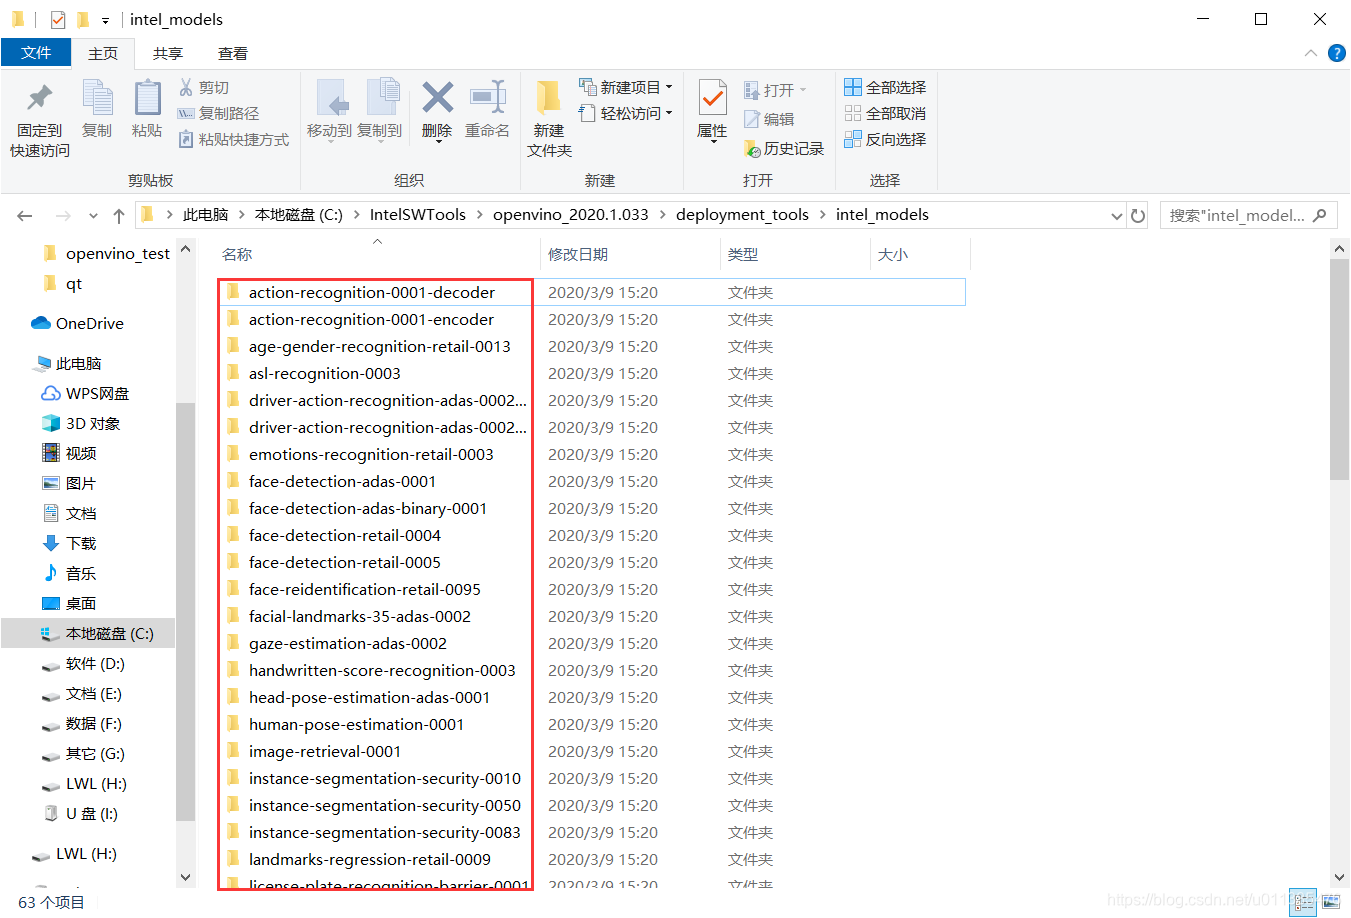This screenshot has width=1351, height=918.
Task: Expand the Open (打开) dropdown arrow
Action: 802,90
